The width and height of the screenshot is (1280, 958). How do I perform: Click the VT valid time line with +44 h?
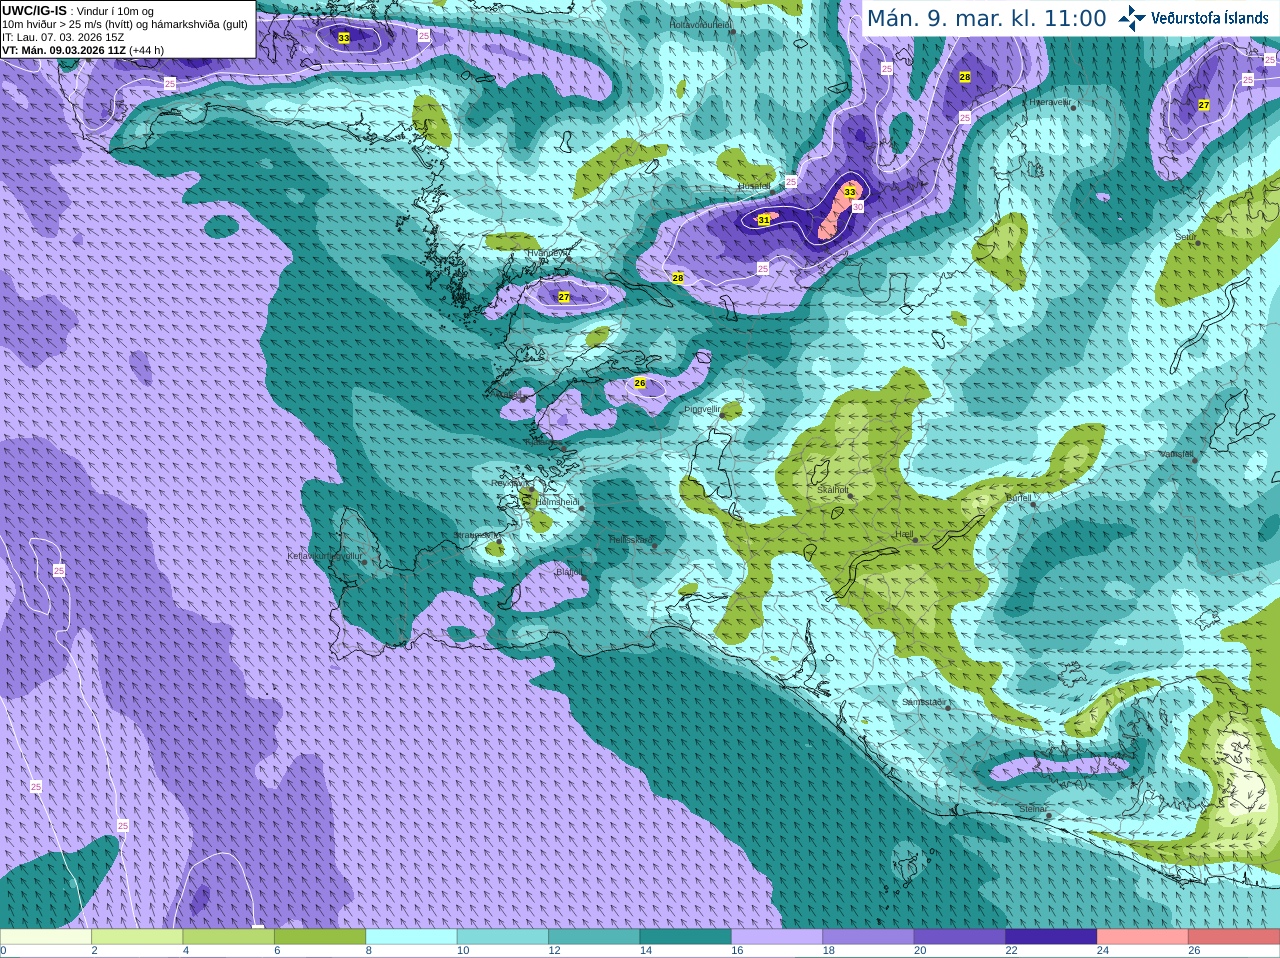[x=83, y=50]
